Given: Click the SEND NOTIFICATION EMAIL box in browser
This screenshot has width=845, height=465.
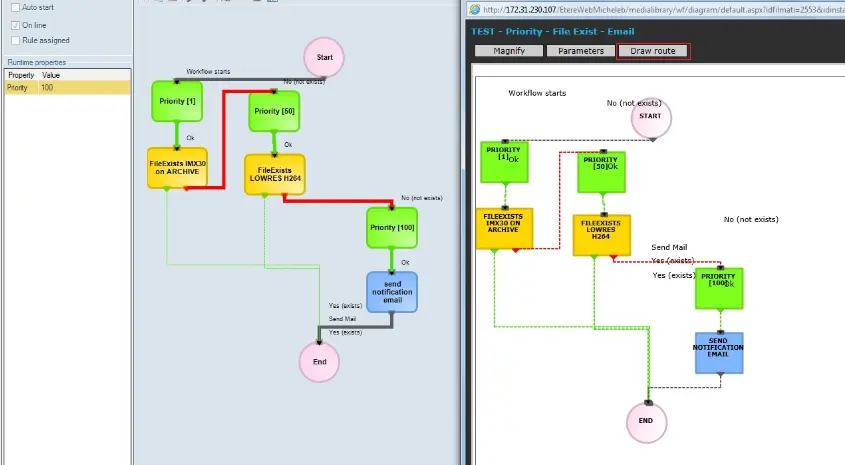Looking at the screenshot, I should click(x=719, y=352).
